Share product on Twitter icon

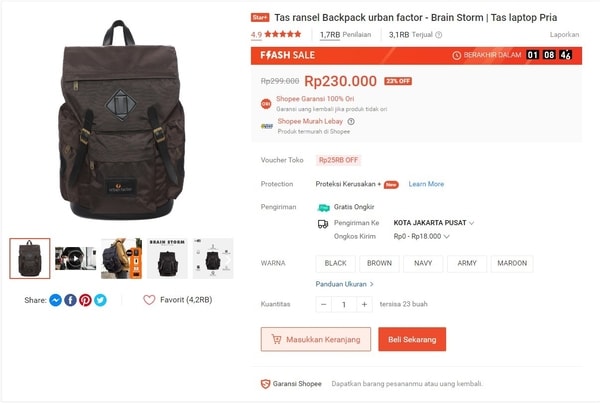click(100, 300)
